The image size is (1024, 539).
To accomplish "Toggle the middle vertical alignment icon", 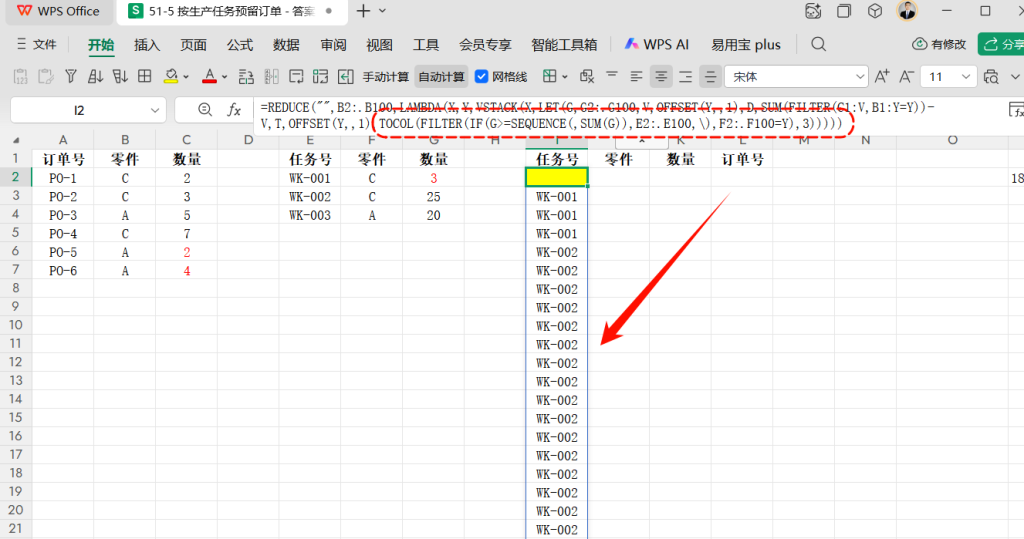I will click(x=710, y=77).
